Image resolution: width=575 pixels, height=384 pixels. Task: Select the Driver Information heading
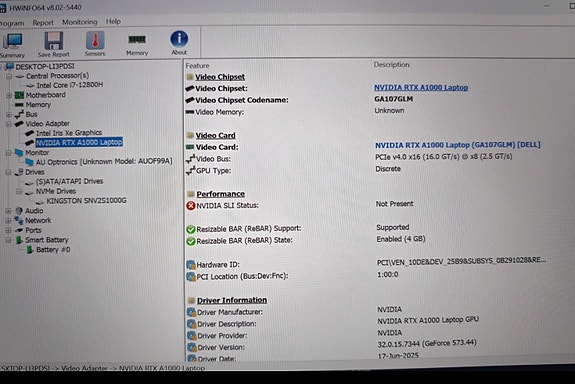point(232,300)
